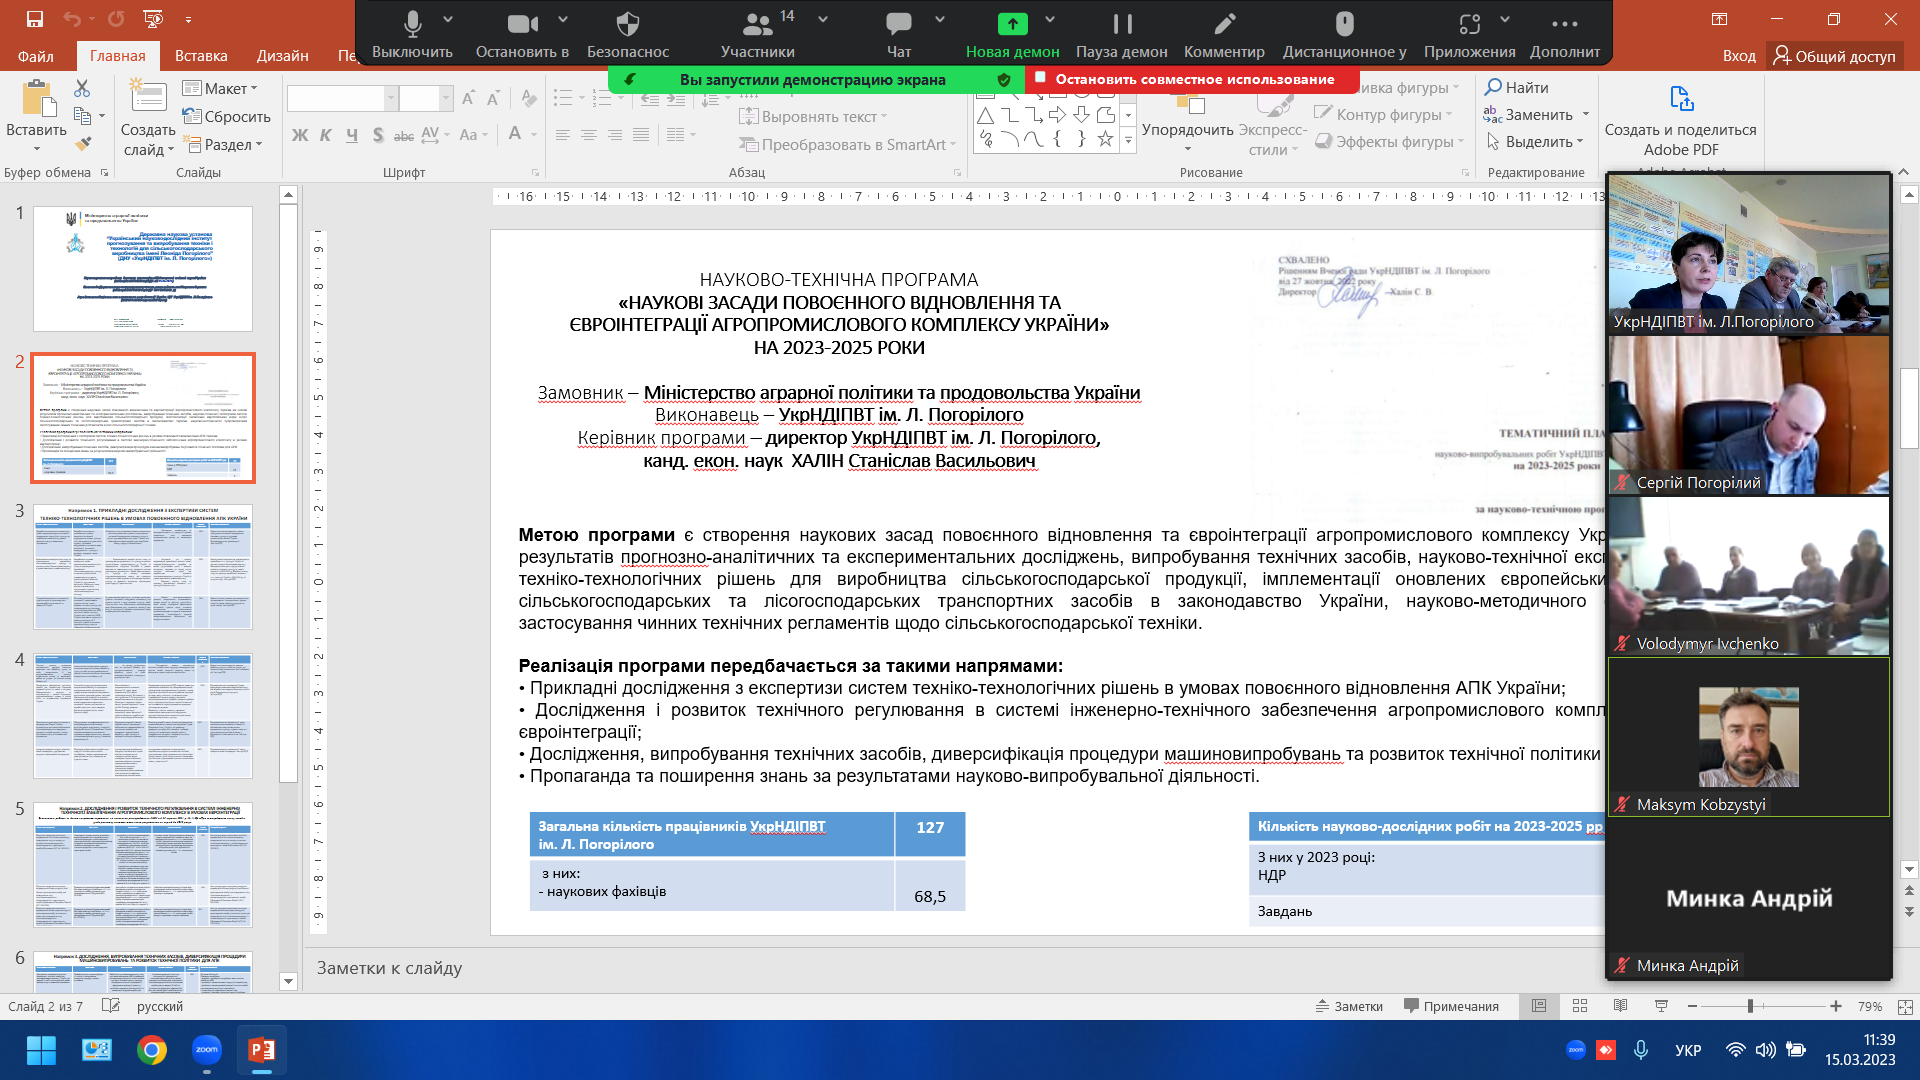Open reading view in the status bar
This screenshot has height=1080, width=1920.
point(1620,1006)
